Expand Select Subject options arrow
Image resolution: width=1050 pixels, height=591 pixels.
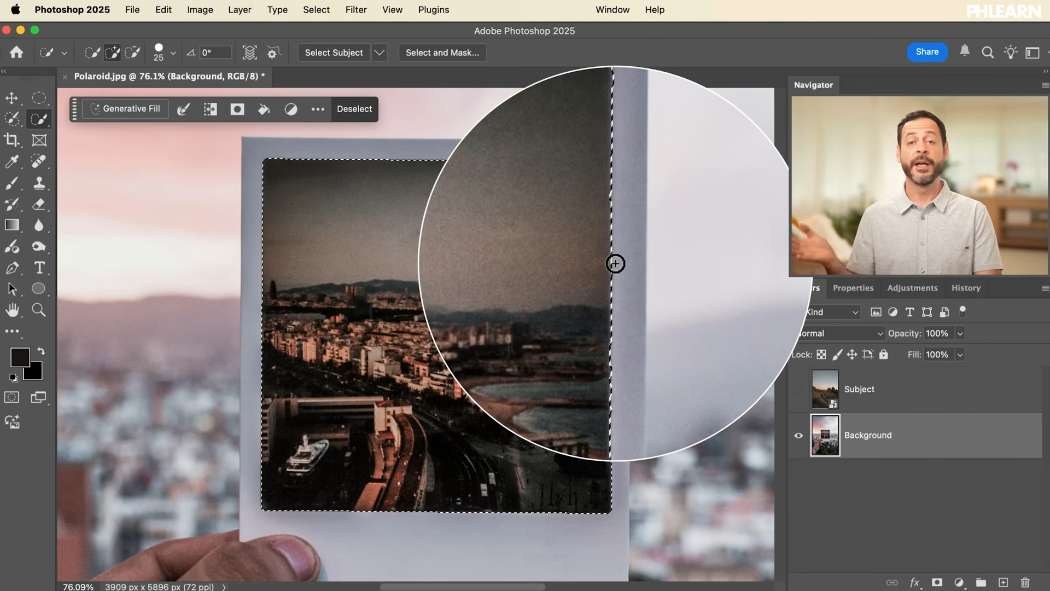point(379,53)
